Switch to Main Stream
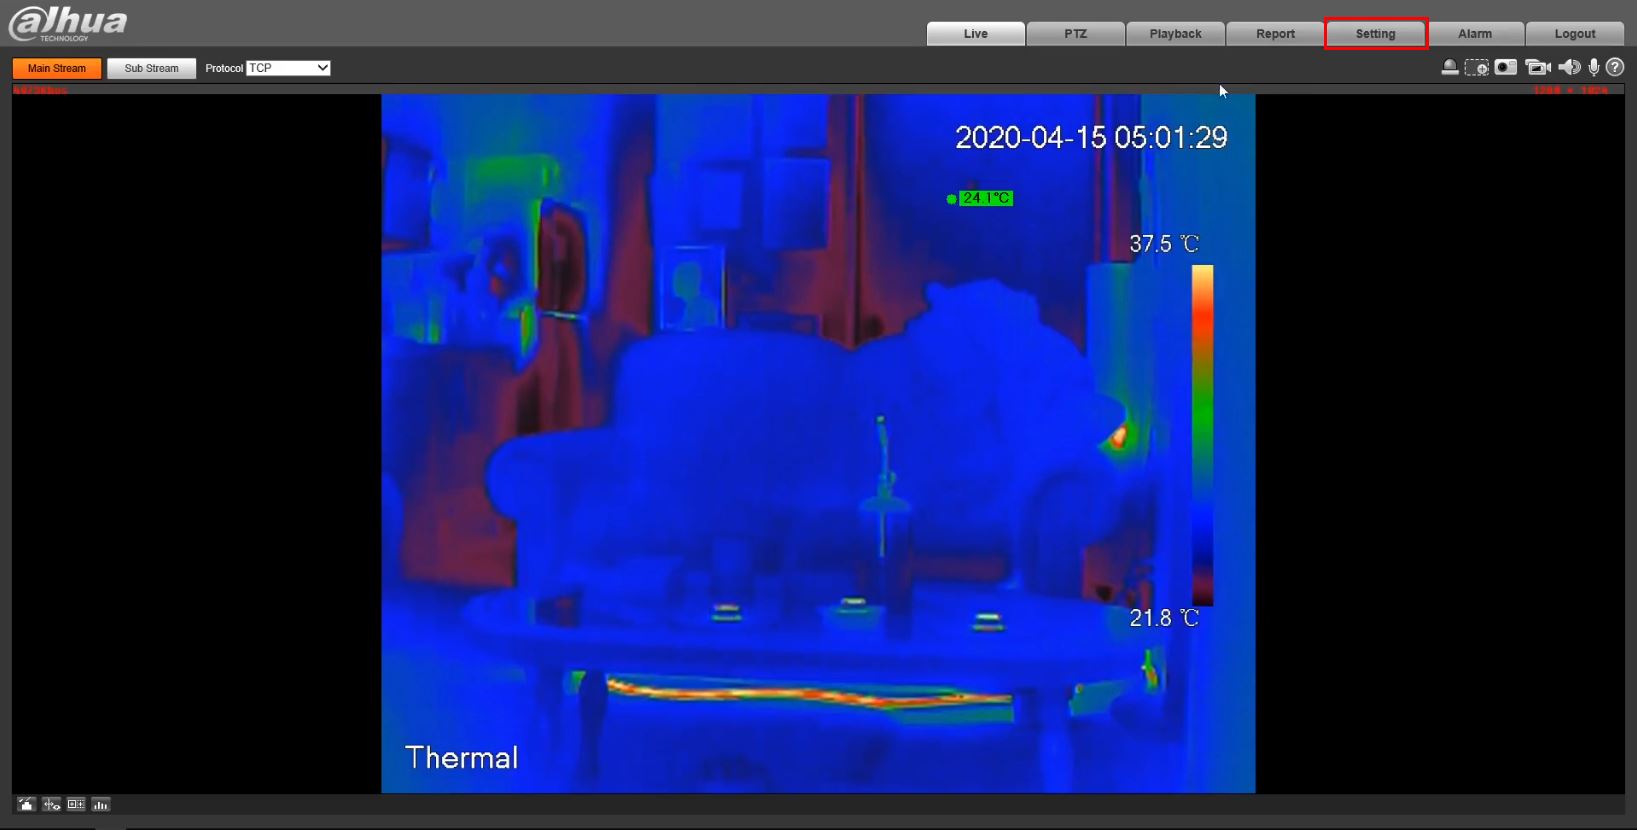This screenshot has height=830, width=1637. [57, 68]
